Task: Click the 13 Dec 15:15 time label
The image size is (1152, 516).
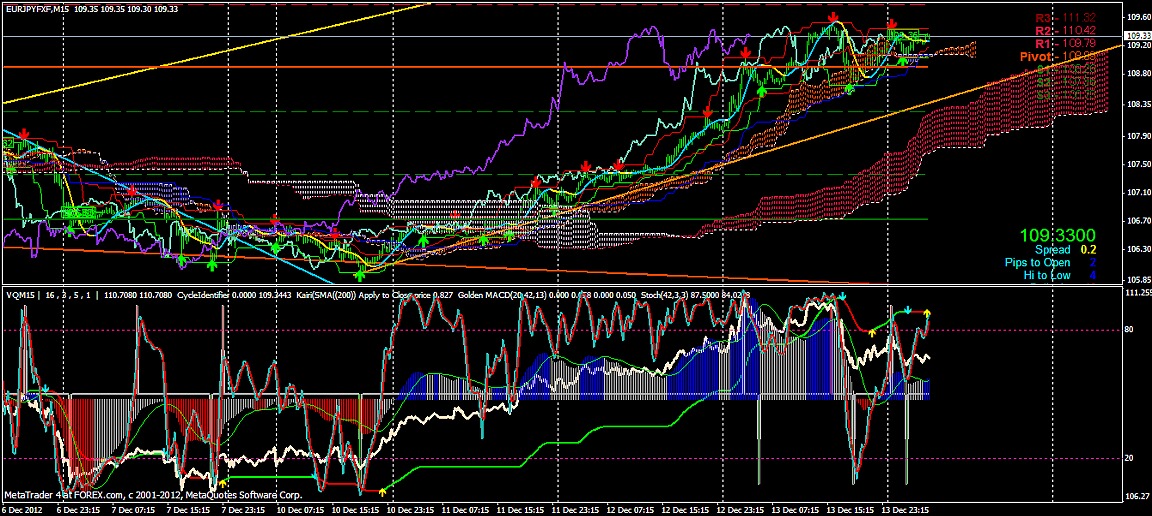Action: 850,509
